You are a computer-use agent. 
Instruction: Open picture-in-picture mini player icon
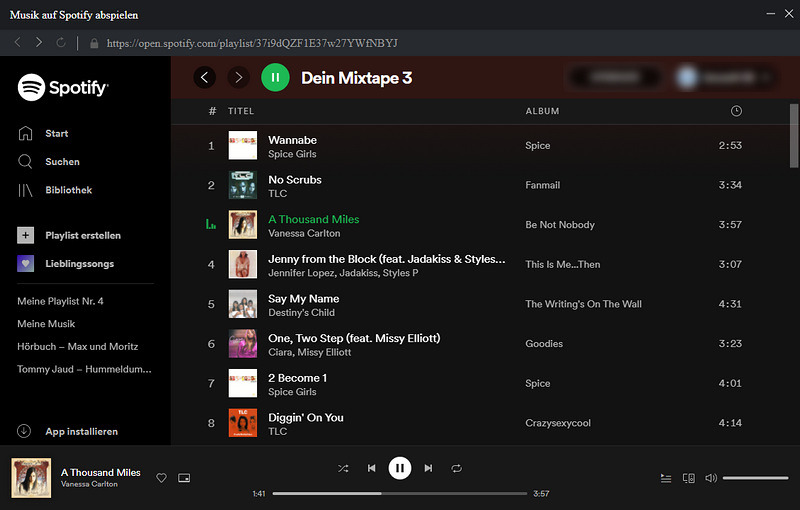(x=184, y=478)
